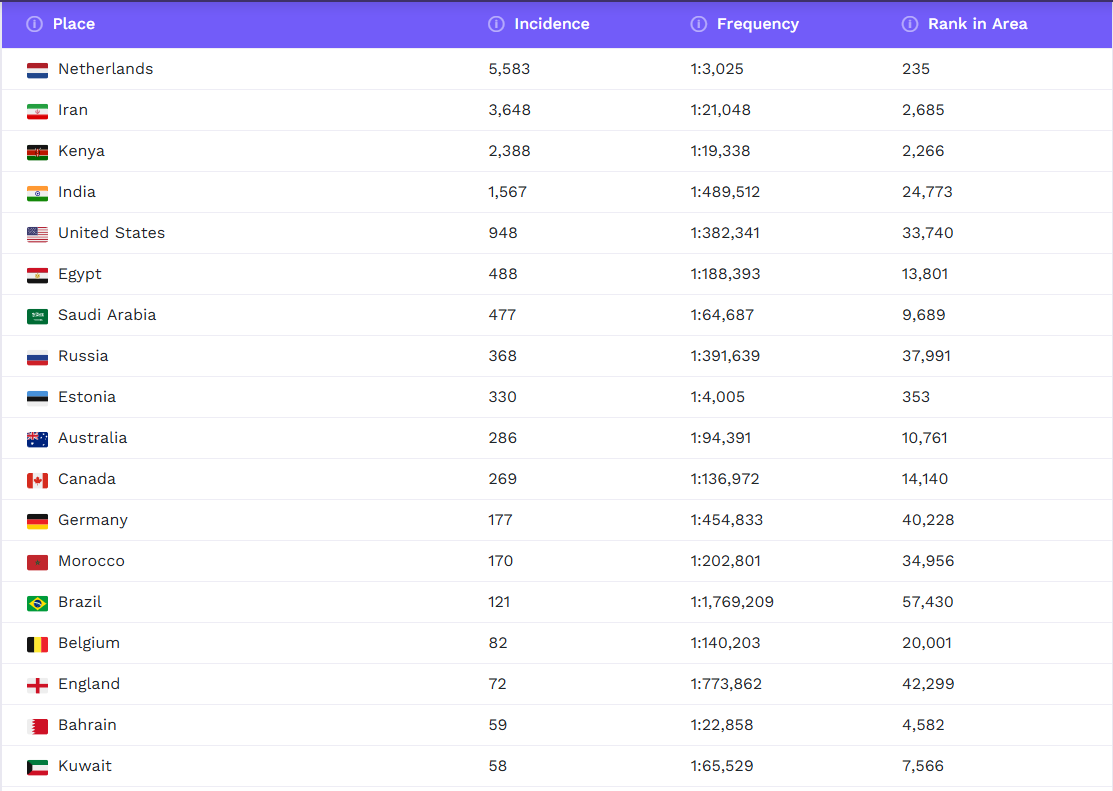Image resolution: width=1113 pixels, height=791 pixels.
Task: Click the Kenya flag icon
Action: coord(37,152)
